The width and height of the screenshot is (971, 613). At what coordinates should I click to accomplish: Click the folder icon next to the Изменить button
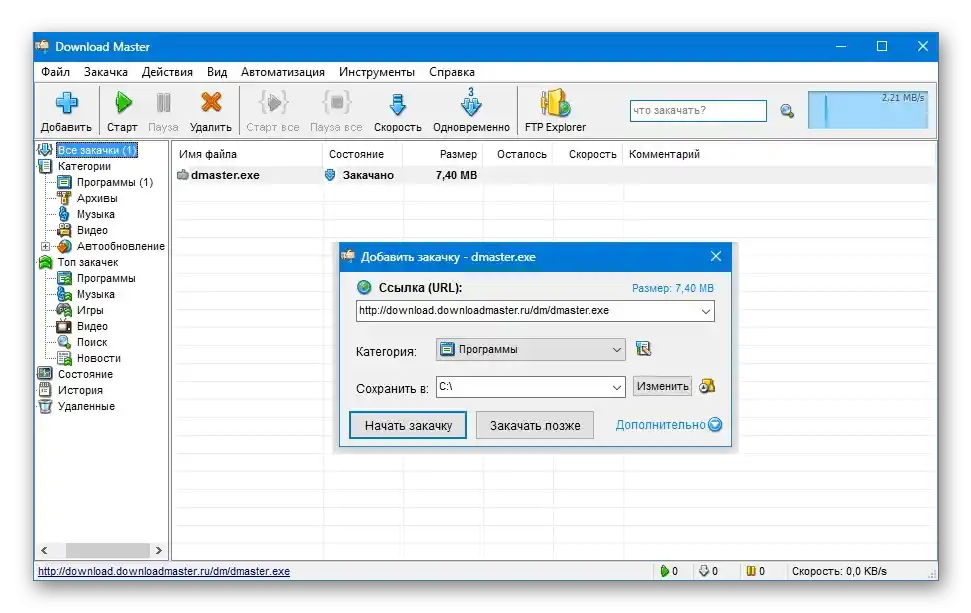click(707, 386)
